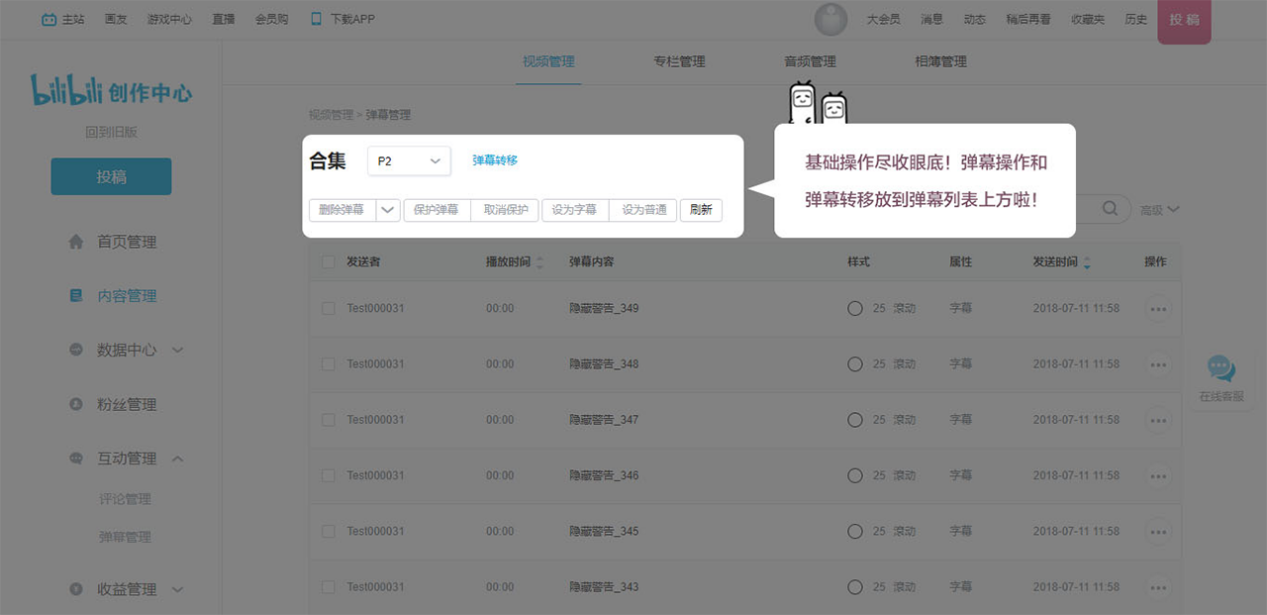This screenshot has width=1267, height=615.
Task: Click the 弹幕转移 link
Action: [495, 161]
